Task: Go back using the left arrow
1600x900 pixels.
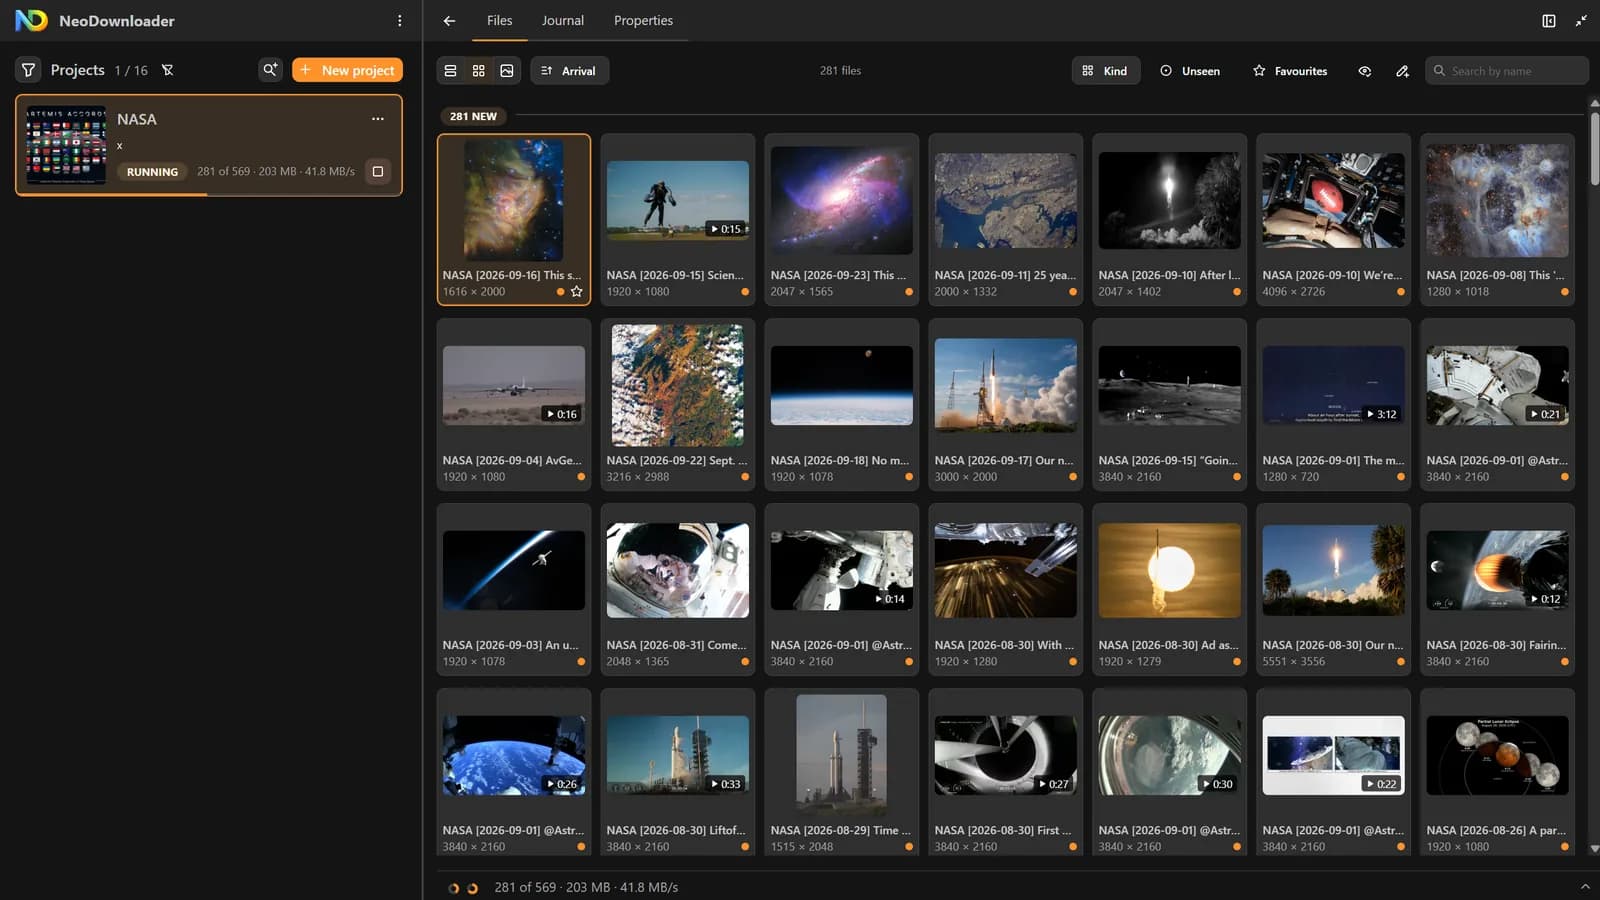Action: click(x=449, y=20)
